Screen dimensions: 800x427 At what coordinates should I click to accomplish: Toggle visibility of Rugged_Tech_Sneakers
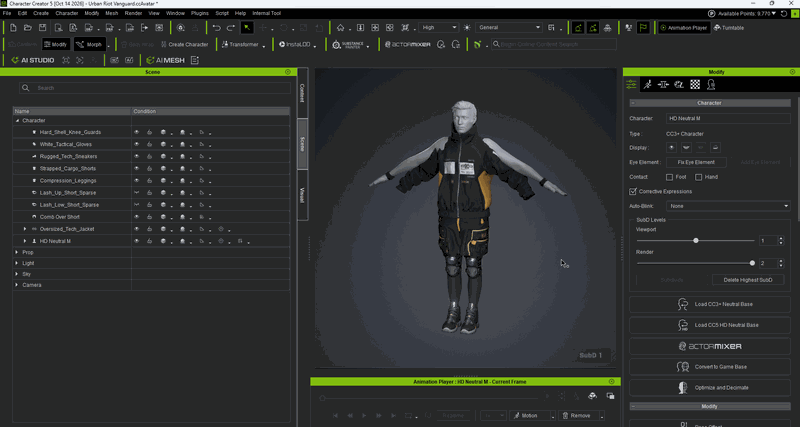click(x=136, y=156)
